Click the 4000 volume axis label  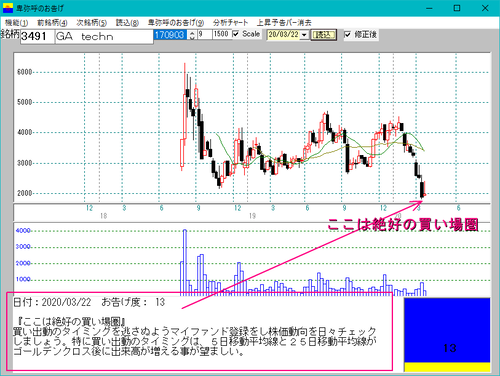[23, 231]
